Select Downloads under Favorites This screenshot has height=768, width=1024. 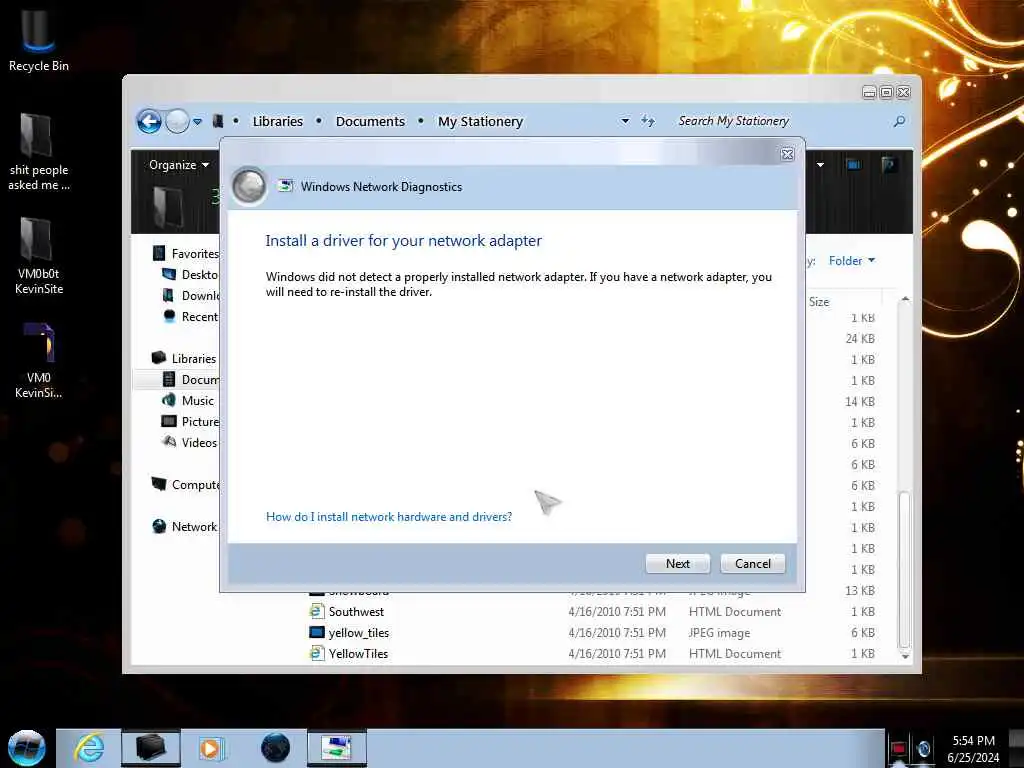pos(190,295)
